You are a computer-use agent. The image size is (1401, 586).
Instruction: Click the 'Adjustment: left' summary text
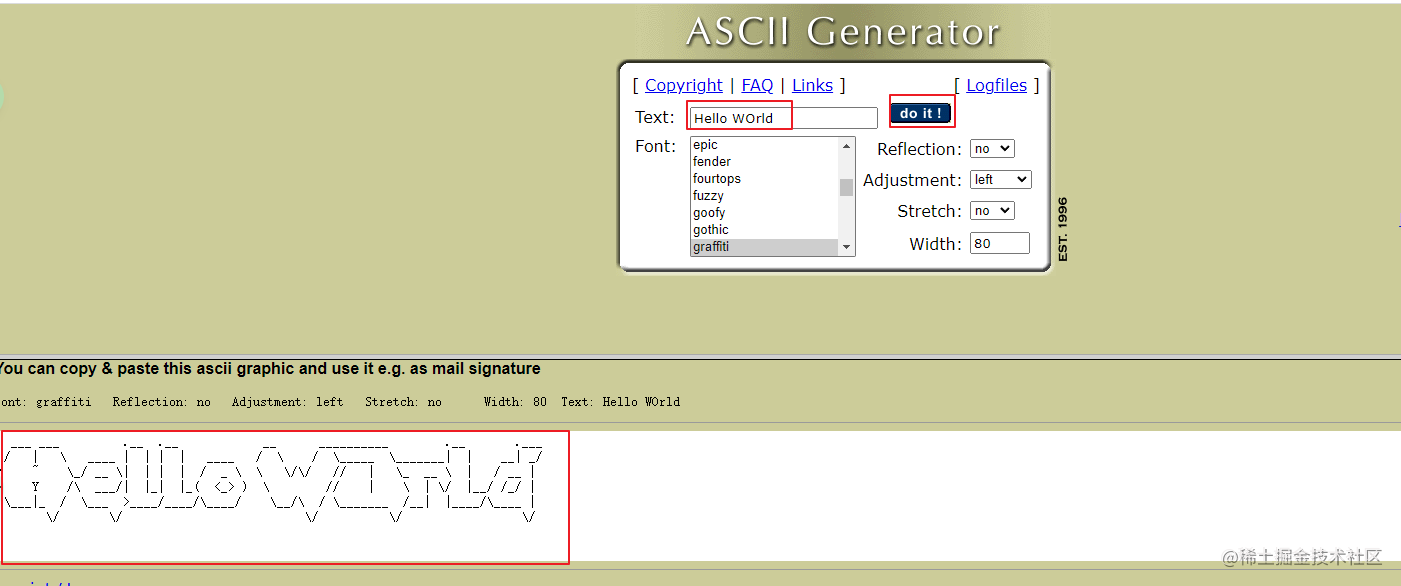[x=287, y=402]
